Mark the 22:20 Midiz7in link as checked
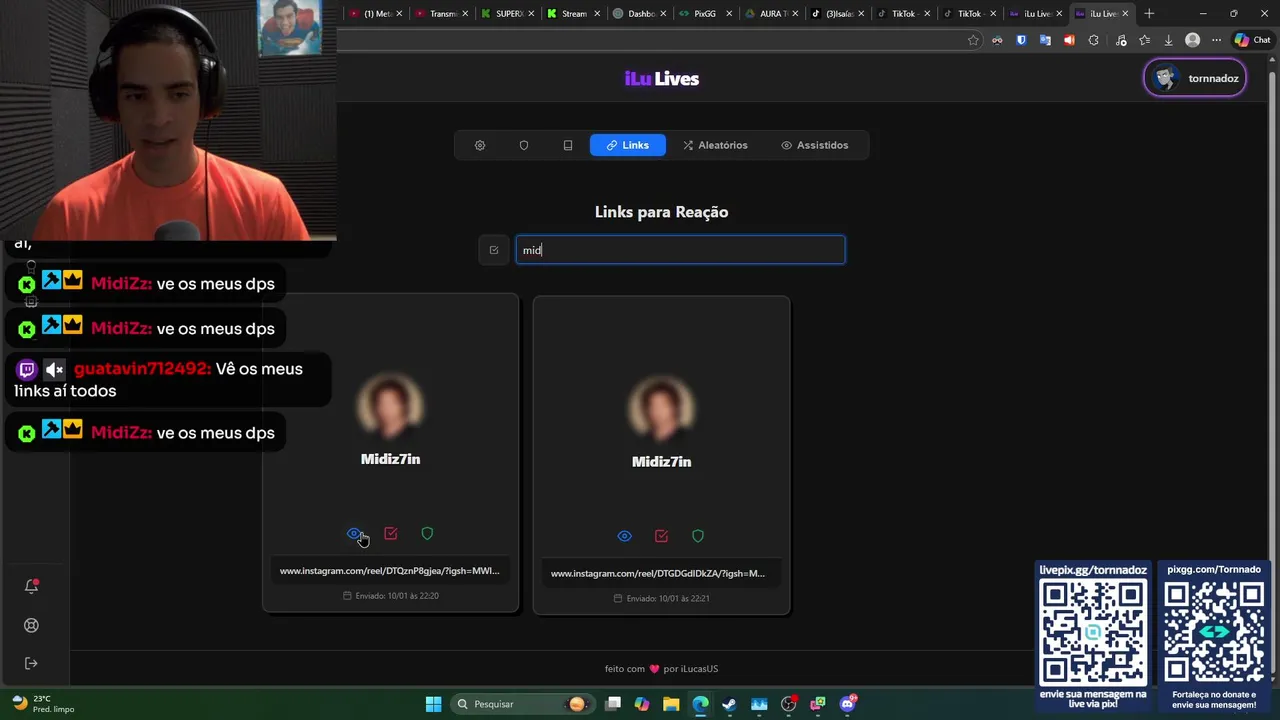The width and height of the screenshot is (1280, 720). coord(391,534)
